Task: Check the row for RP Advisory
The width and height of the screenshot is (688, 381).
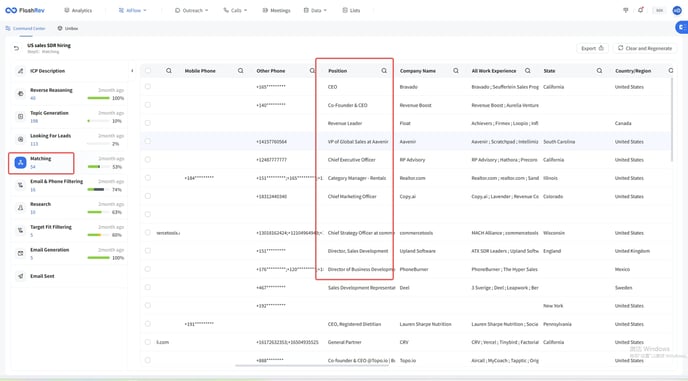Action: pyautogui.click(x=148, y=159)
